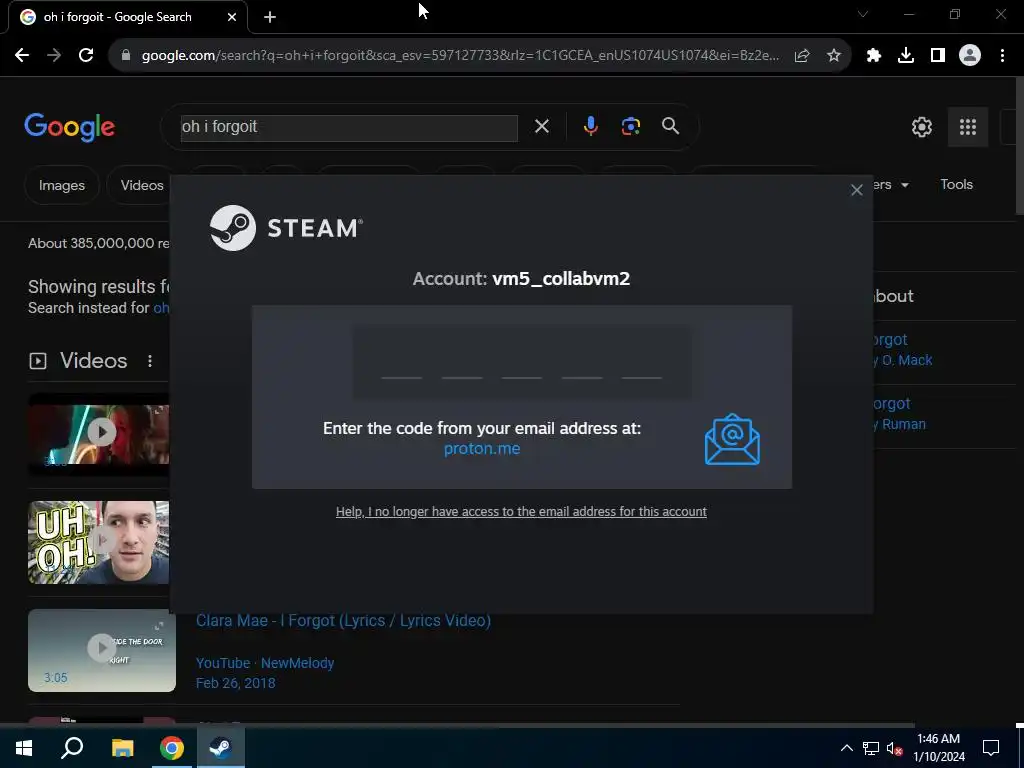The image size is (1024, 768).
Task: Reload the Google search page
Action: pos(86,56)
